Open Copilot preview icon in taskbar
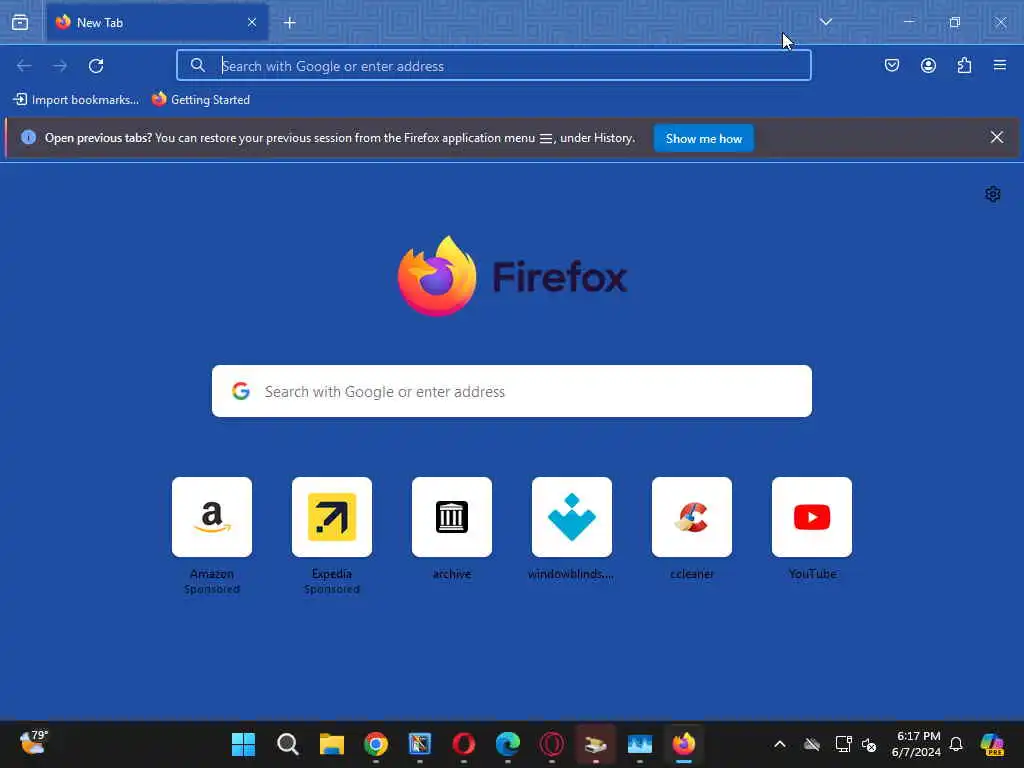Viewport: 1024px width, 768px height. tap(993, 744)
